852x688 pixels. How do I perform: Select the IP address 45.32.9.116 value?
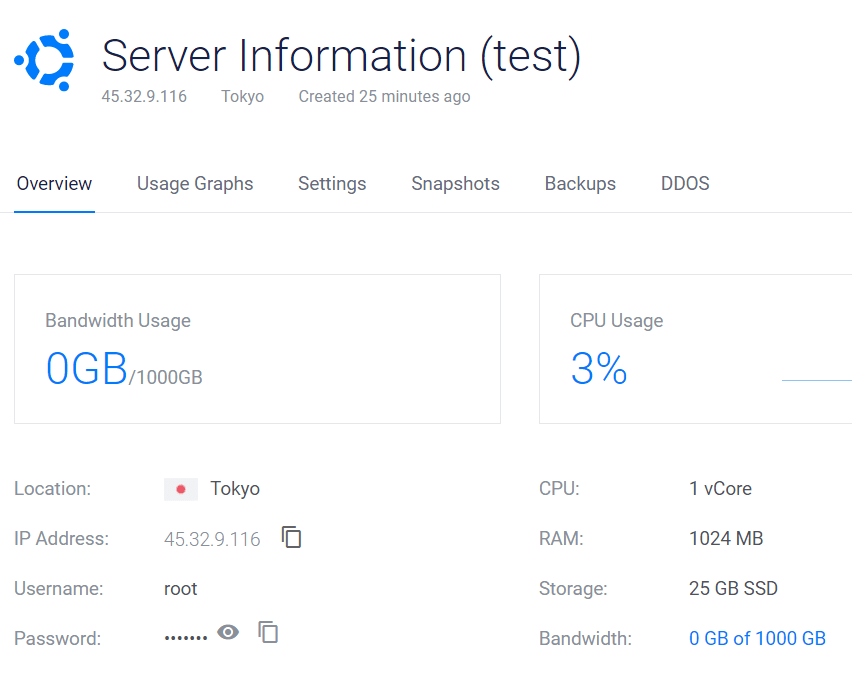[212, 539]
